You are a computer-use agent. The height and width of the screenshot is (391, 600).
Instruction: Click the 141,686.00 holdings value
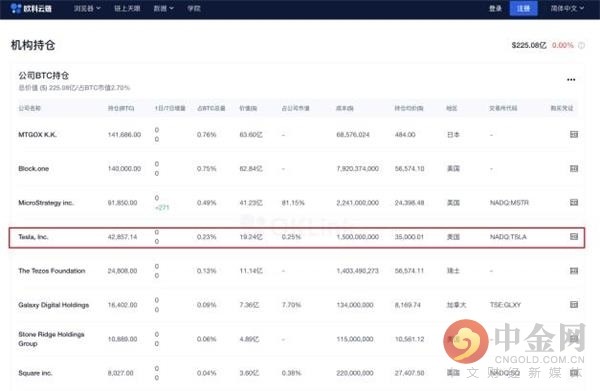point(124,135)
